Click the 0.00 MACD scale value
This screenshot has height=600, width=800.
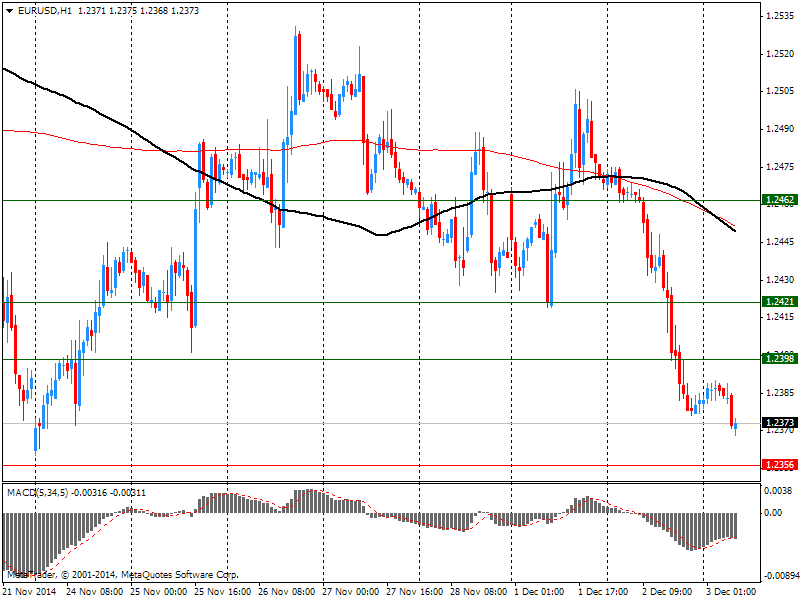click(773, 513)
